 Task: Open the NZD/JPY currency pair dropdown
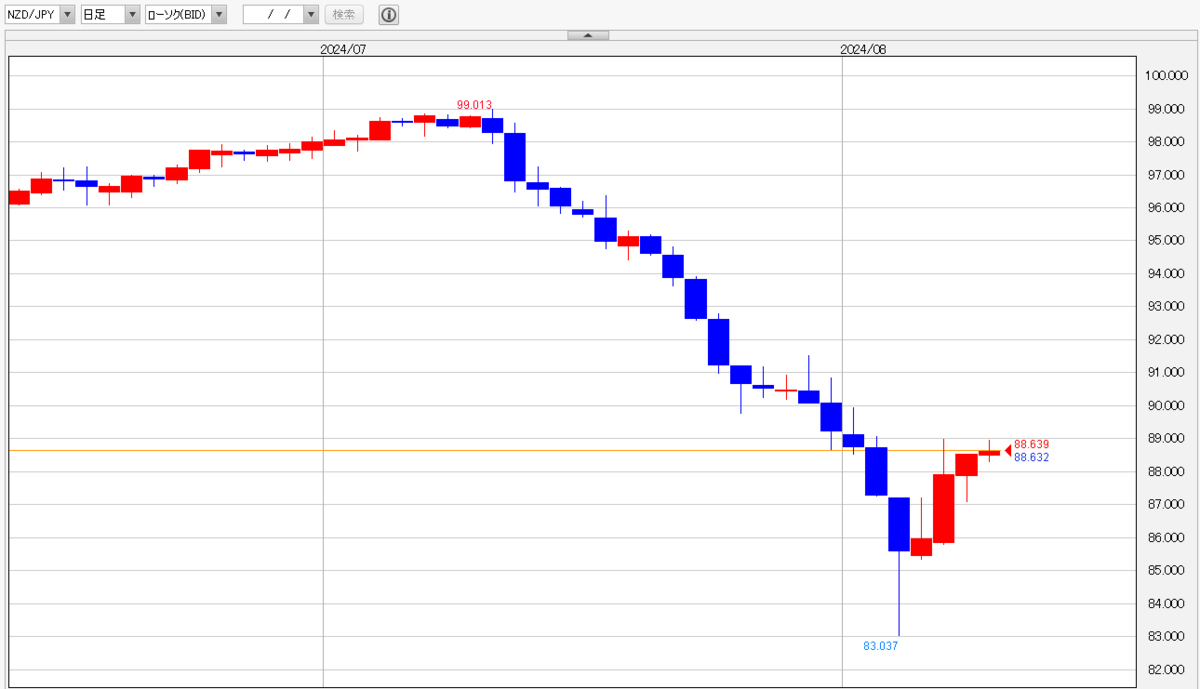tap(41, 14)
